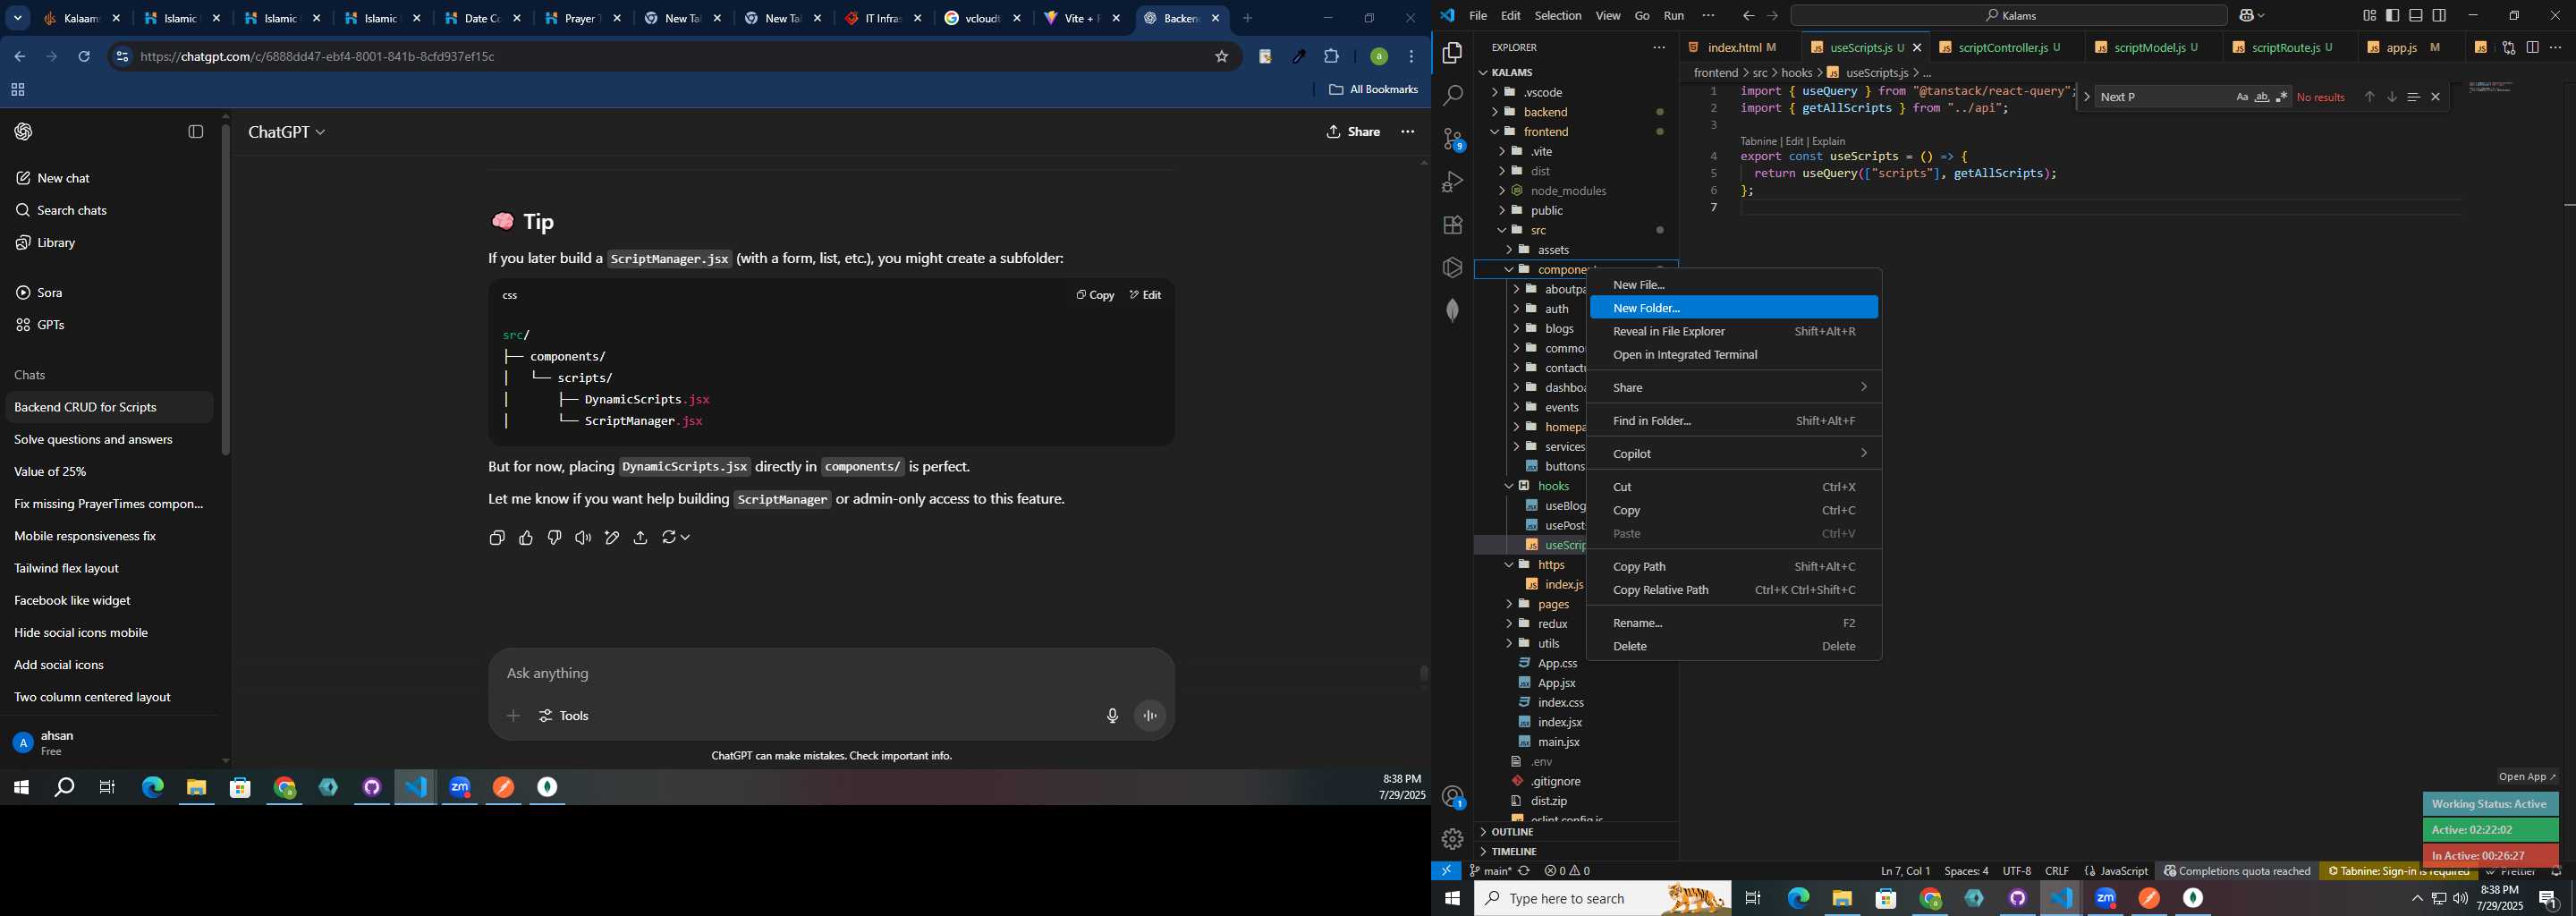Click New chat in ChatGPT sidebar

(x=64, y=178)
